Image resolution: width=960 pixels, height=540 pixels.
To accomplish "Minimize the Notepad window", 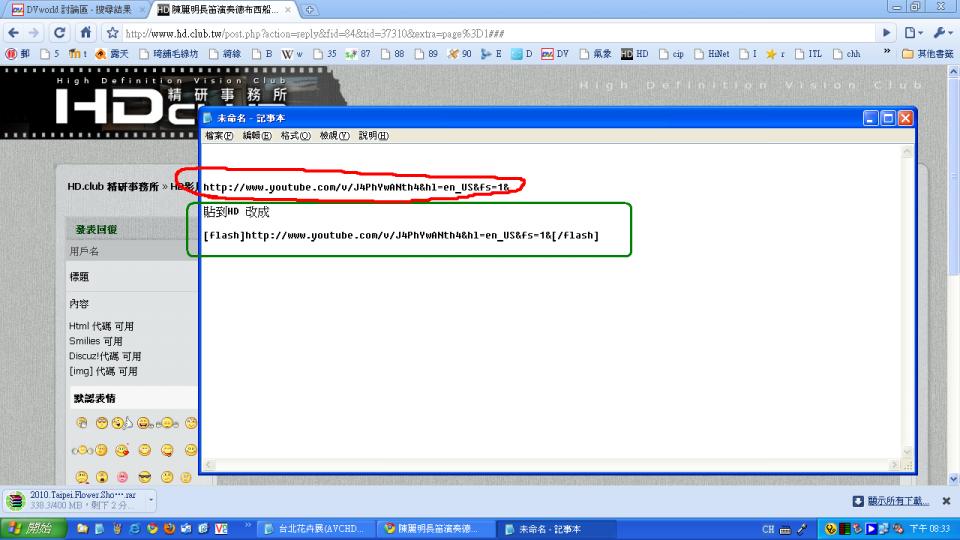I will tap(871, 118).
